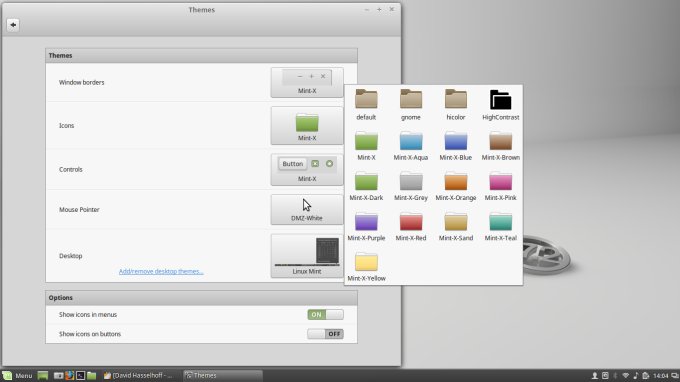Open the Controls theme chooser
The height and width of the screenshot is (382, 680).
click(x=307, y=170)
